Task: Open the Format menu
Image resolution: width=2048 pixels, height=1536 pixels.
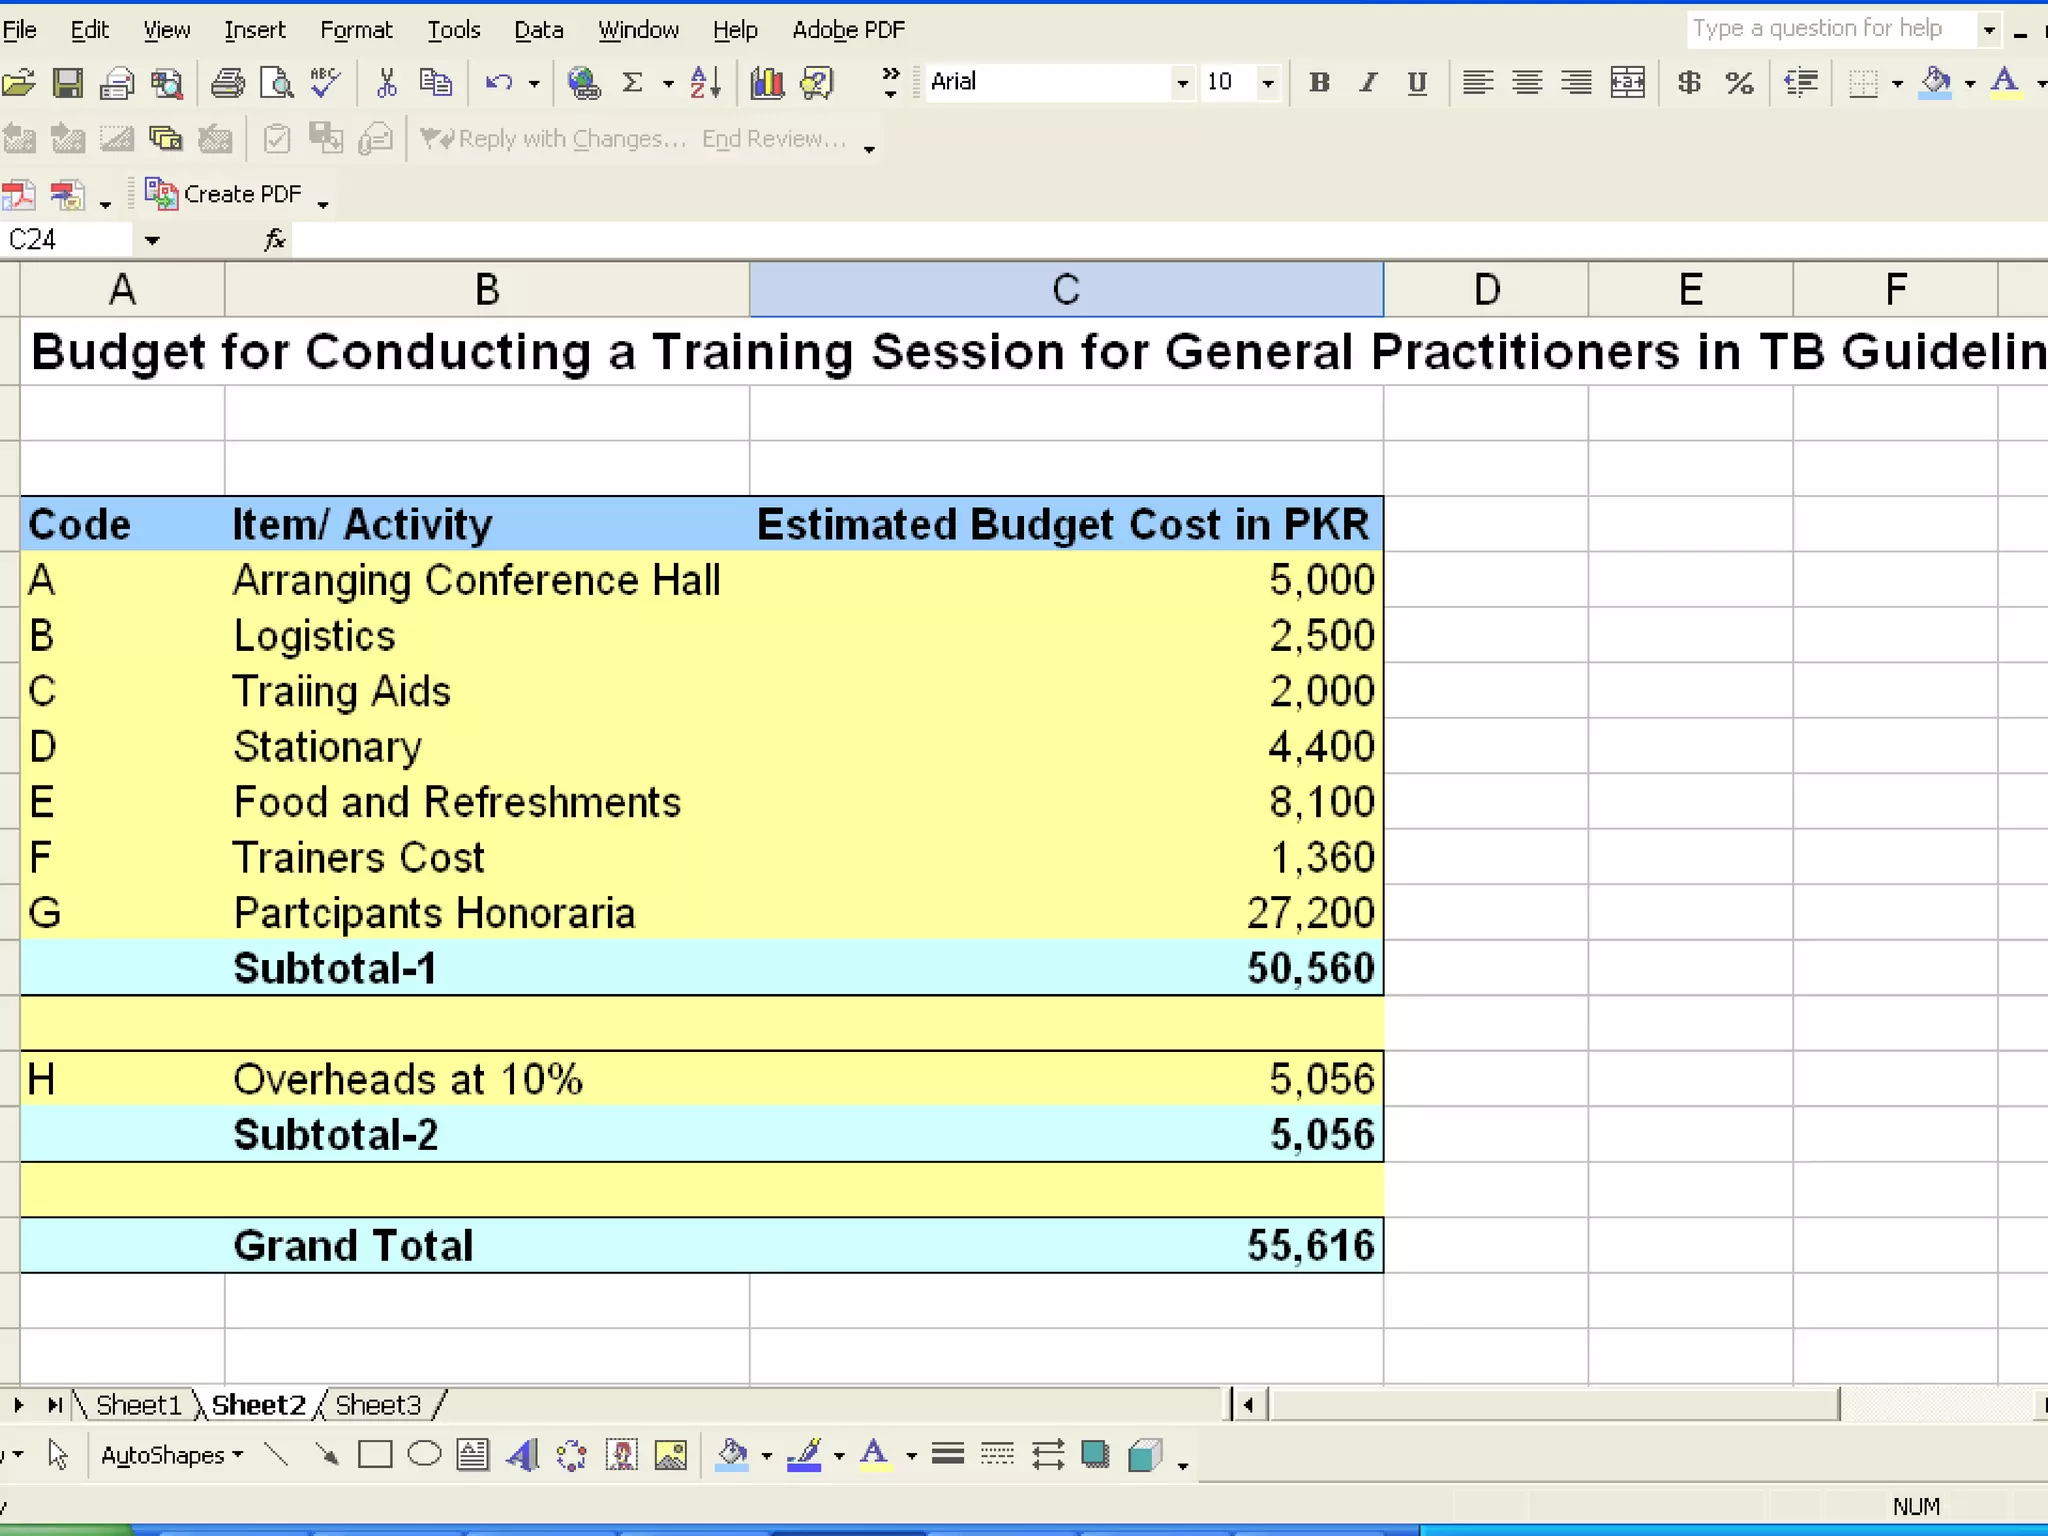Action: coord(356,30)
